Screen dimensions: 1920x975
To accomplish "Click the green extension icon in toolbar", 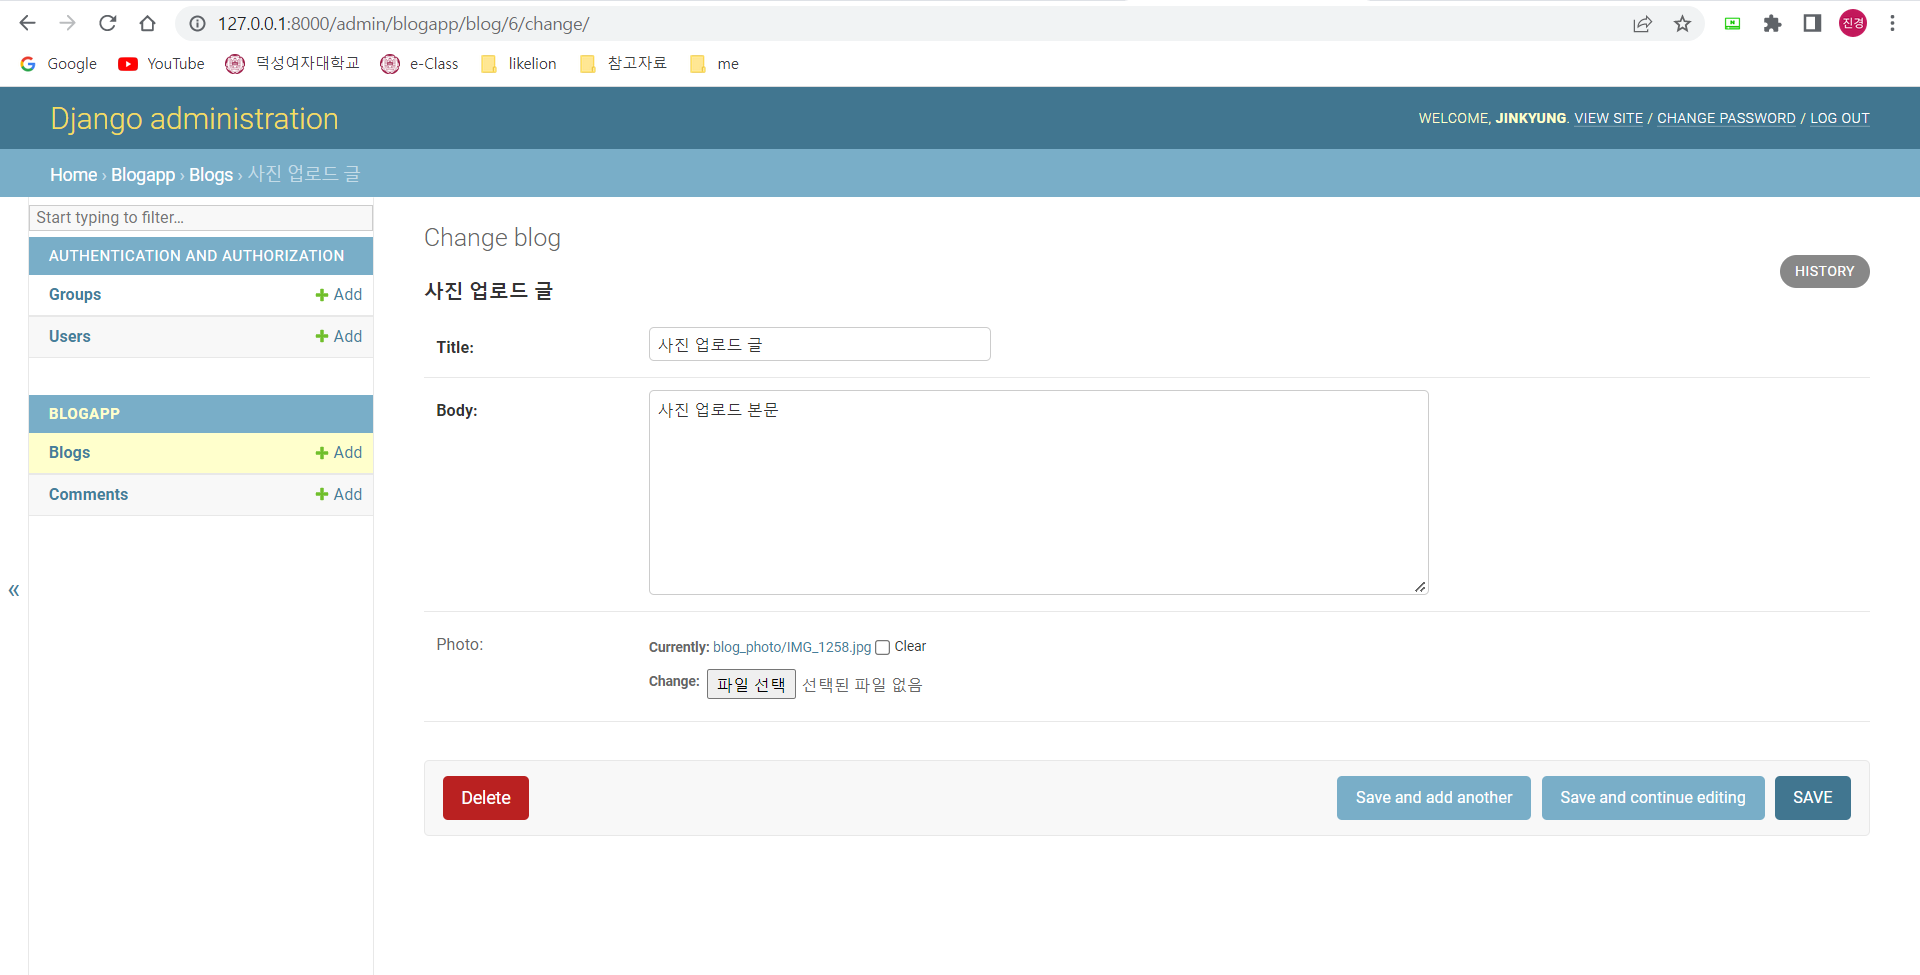I will point(1732,24).
